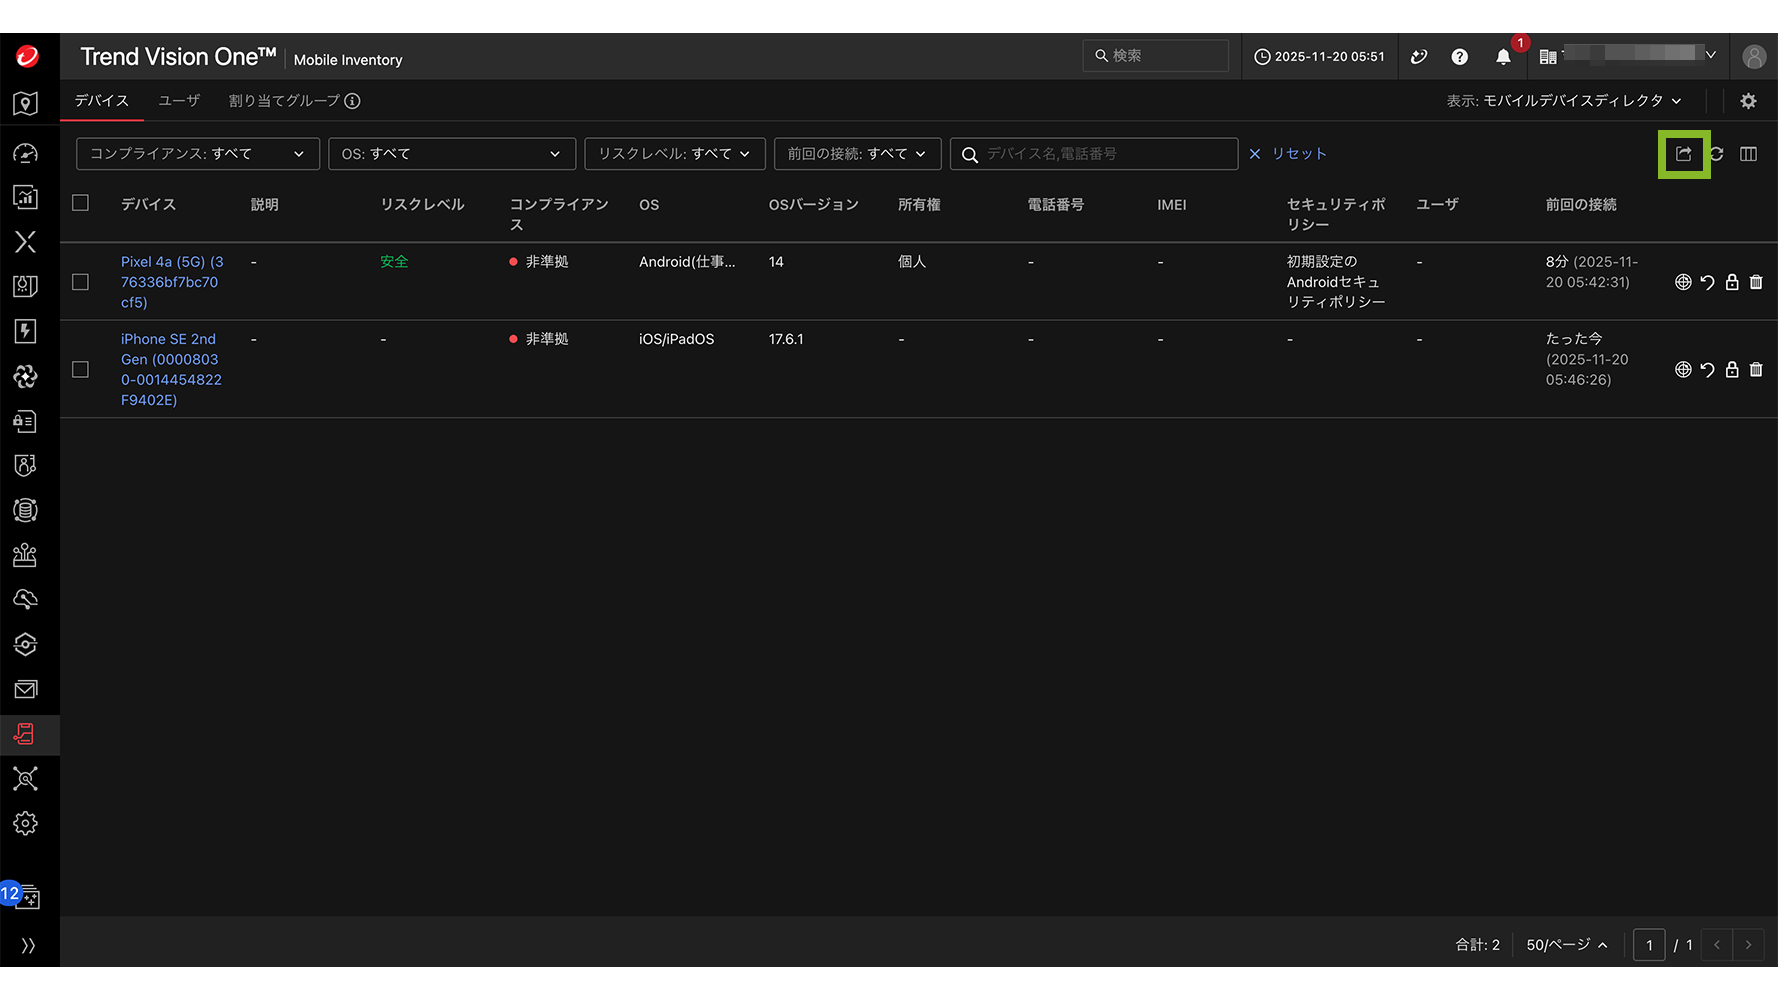Expand the OS filter dropdown
The width and height of the screenshot is (1778, 1000).
pyautogui.click(x=451, y=154)
